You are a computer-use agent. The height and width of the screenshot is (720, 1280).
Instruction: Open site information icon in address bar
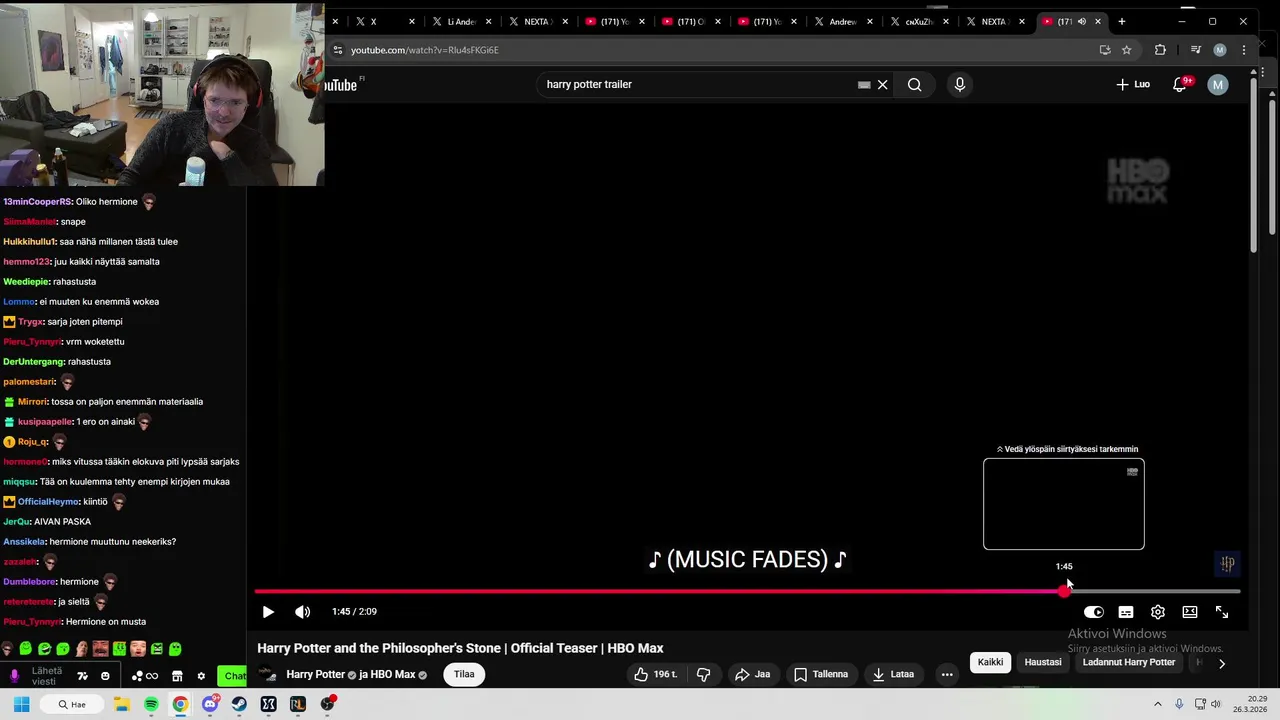point(338,50)
